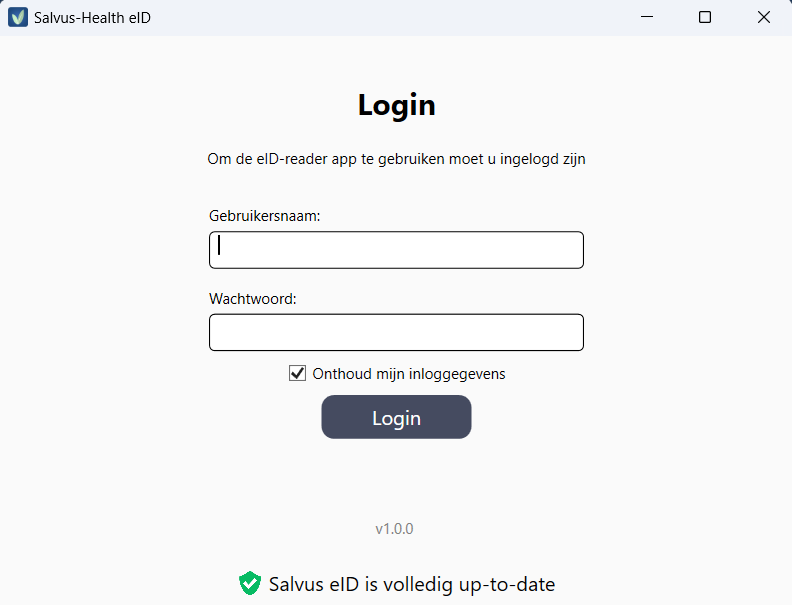Viewport: 792px width, 605px height.
Task: Maximize the Salvus-Health eID window
Action: click(705, 18)
